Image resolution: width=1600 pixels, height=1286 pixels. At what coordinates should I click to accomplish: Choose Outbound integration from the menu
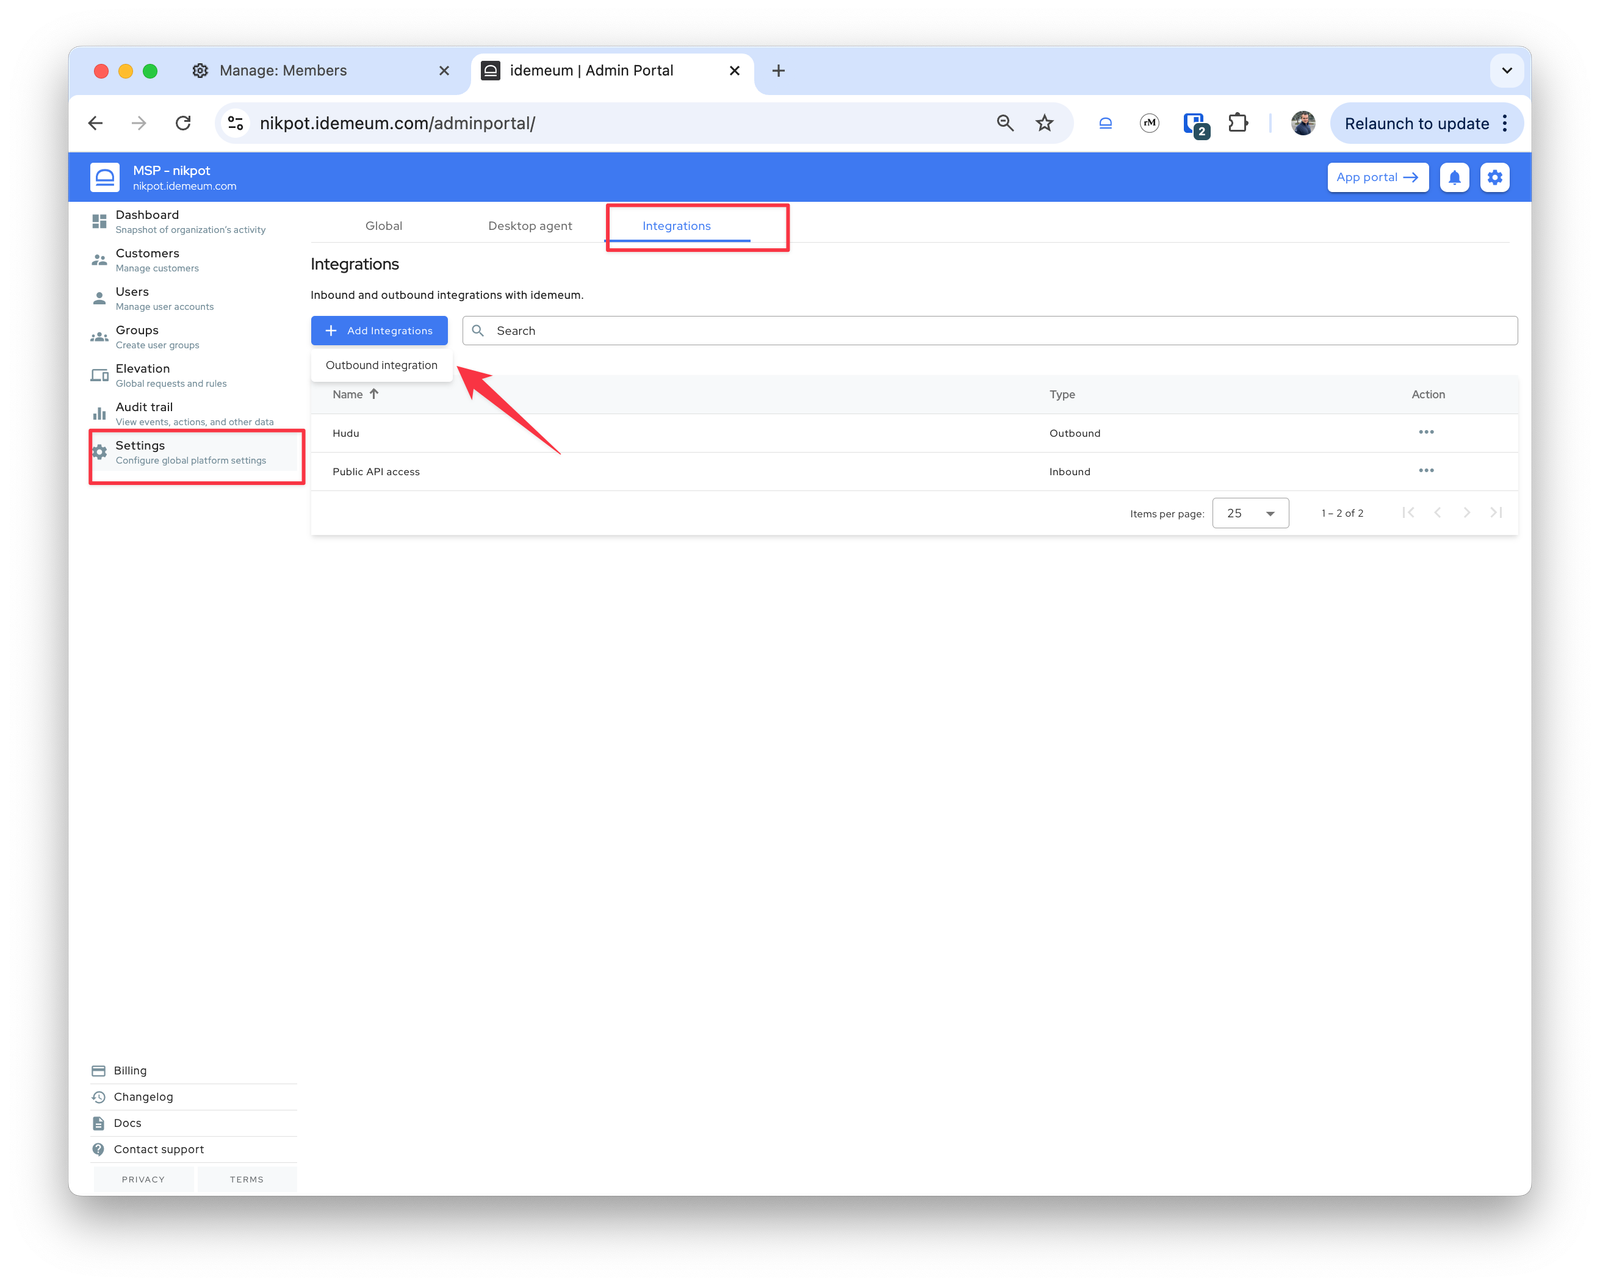(382, 365)
